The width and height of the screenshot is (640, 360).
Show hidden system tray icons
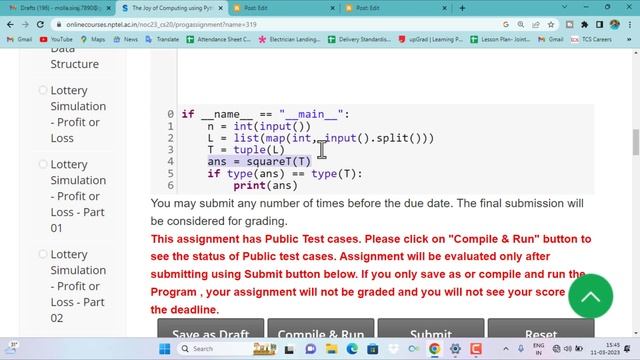(x=506, y=349)
